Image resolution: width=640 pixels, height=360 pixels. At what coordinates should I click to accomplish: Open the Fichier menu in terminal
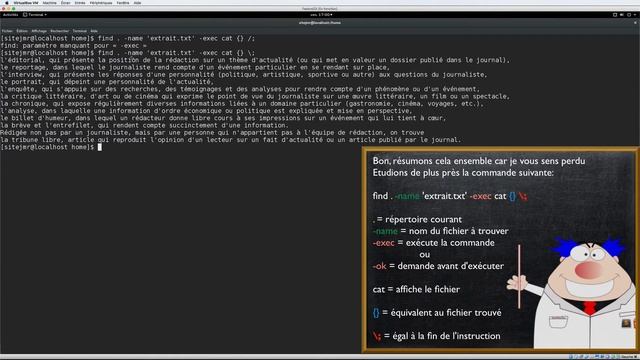point(7,31)
